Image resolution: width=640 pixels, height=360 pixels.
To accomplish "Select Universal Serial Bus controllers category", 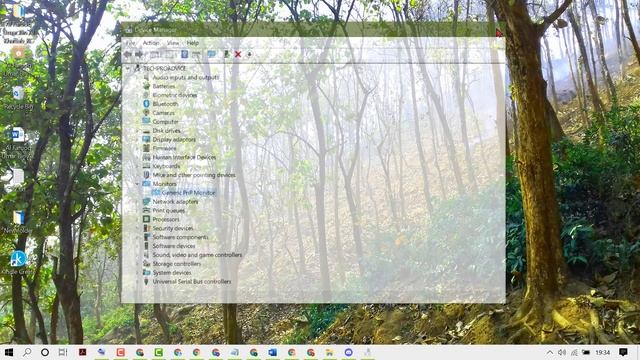I will click(192, 282).
